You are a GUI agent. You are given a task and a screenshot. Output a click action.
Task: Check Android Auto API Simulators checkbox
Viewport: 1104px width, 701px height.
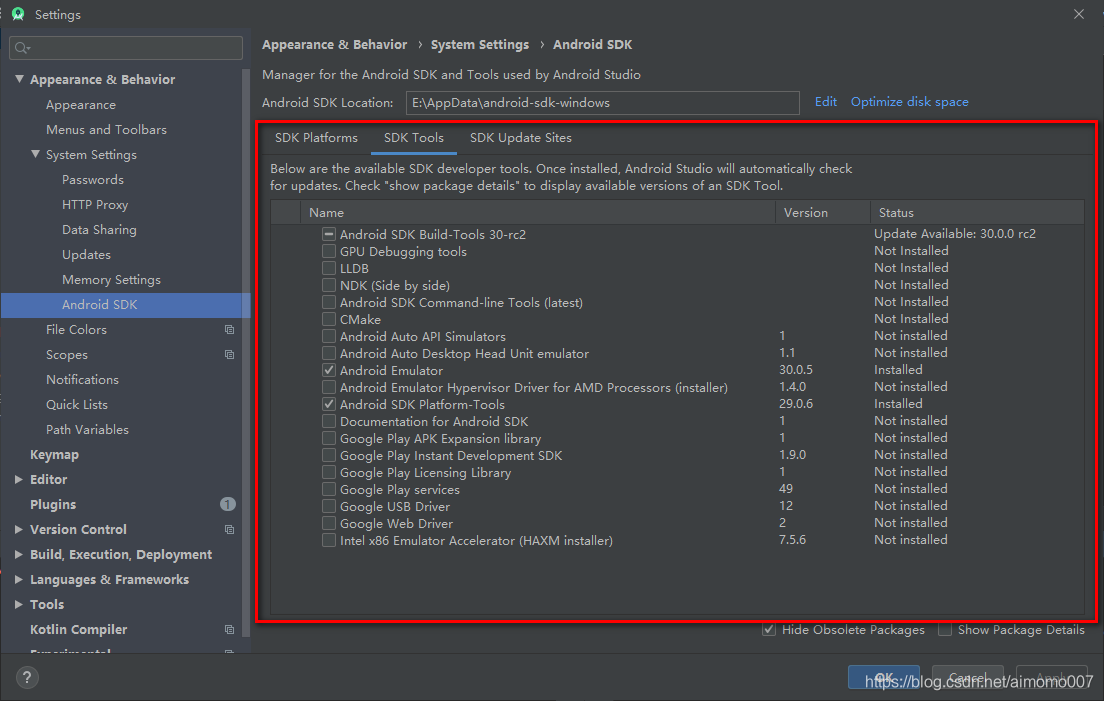pos(329,336)
